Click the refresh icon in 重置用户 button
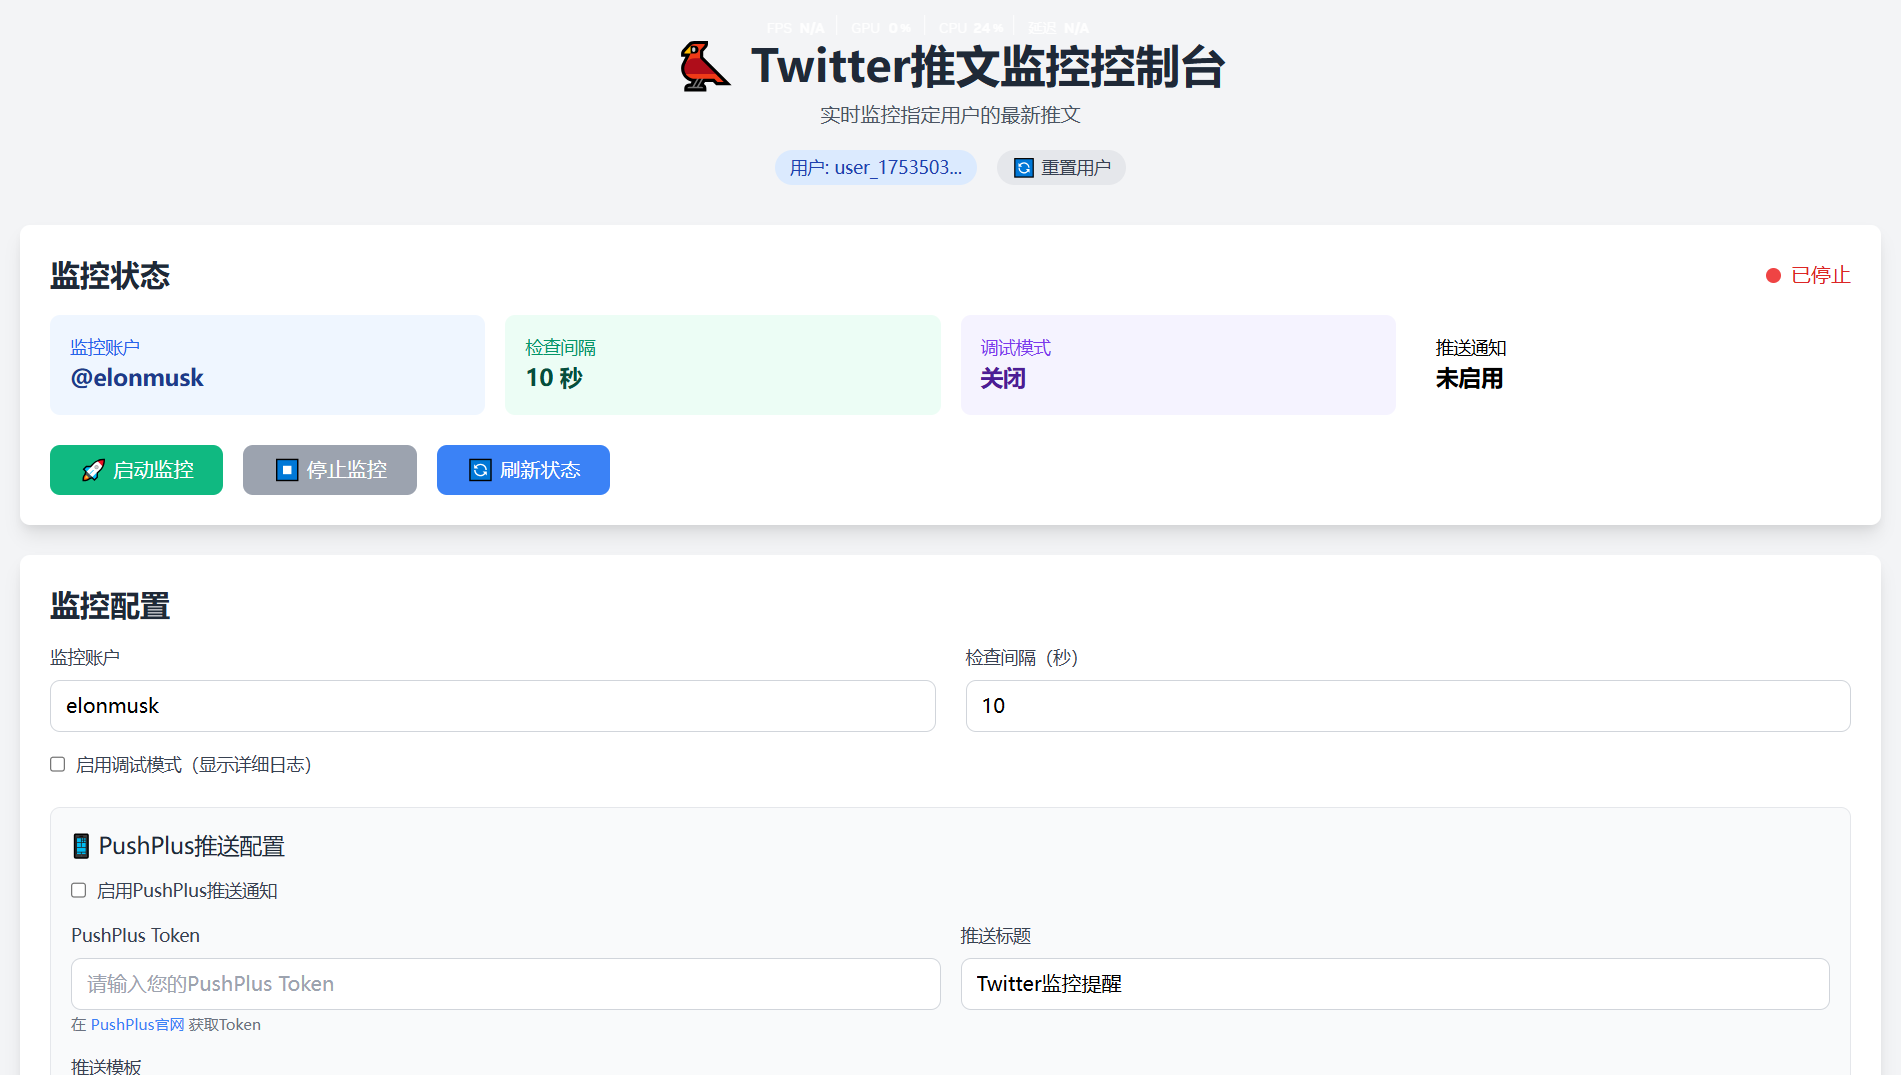 (x=1024, y=168)
